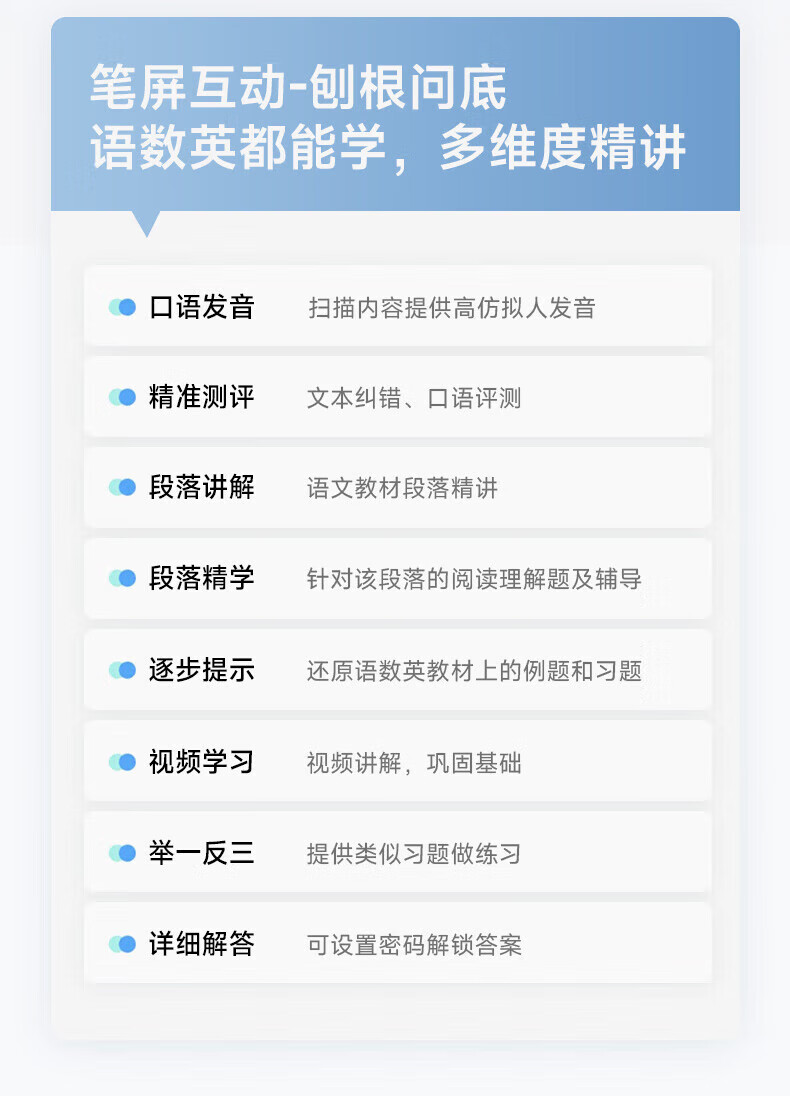Open the 段落讲解 feature title
This screenshot has height=1096, width=790.
point(201,488)
